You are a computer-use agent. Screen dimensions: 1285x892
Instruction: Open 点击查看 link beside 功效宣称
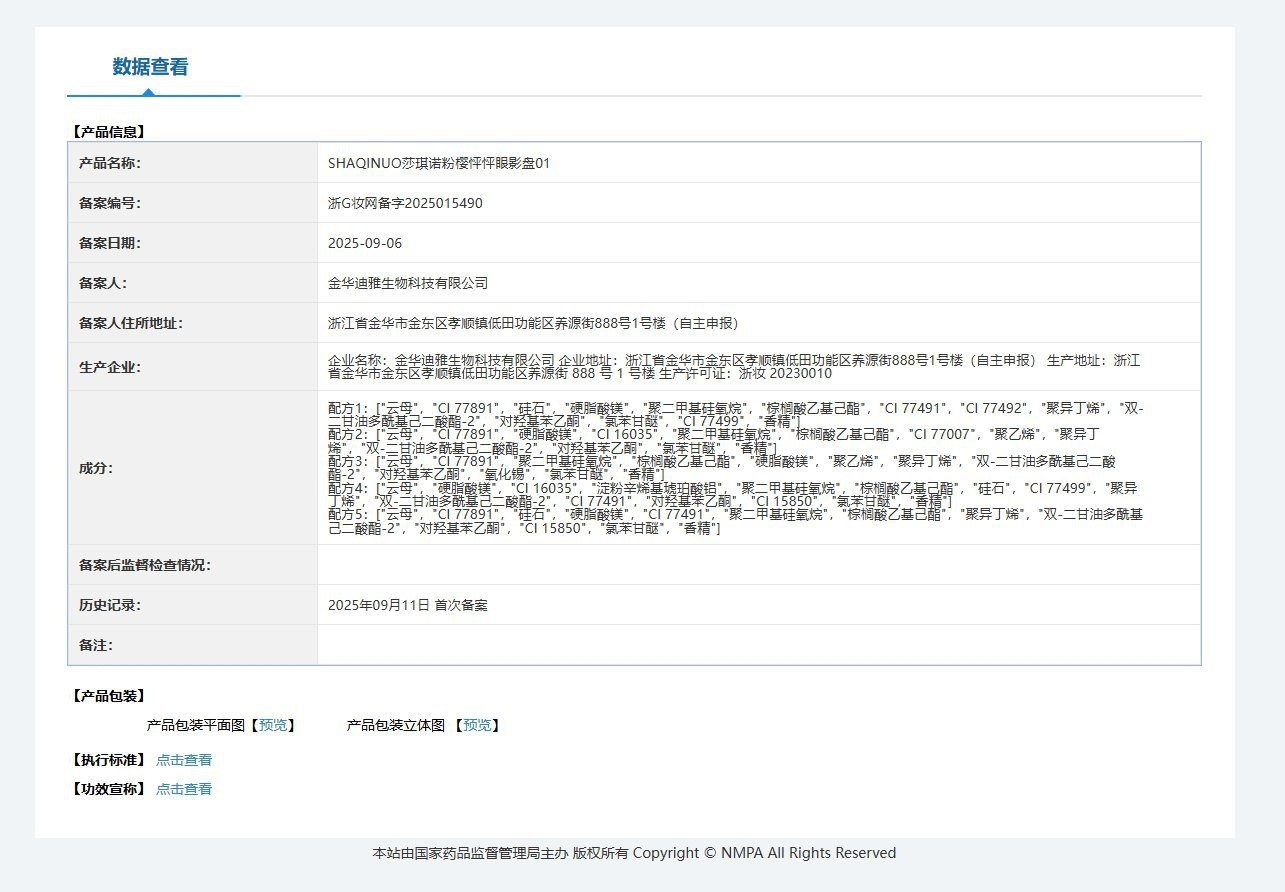pyautogui.click(x=184, y=789)
